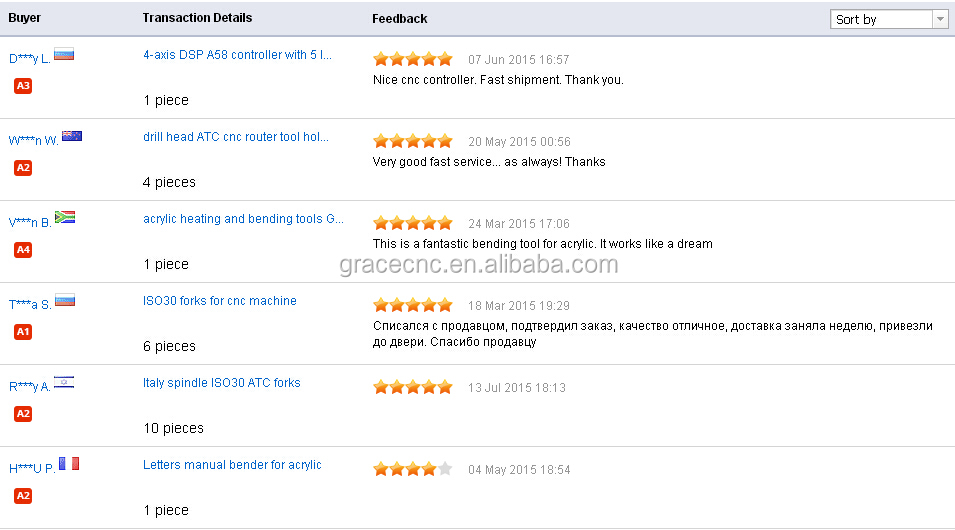Click the Feedback column header
Image resolution: width=955 pixels, height=530 pixels.
point(399,19)
